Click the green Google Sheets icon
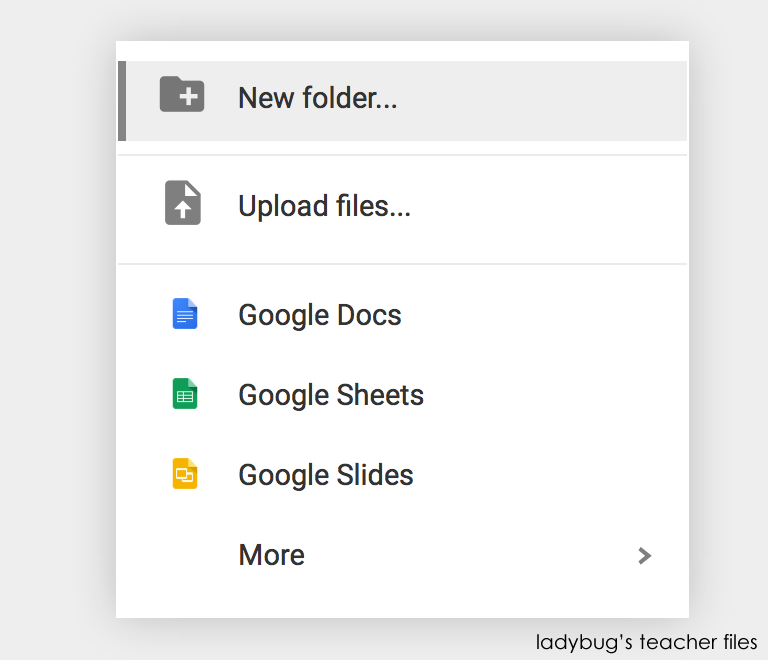The image size is (768, 660). click(185, 394)
